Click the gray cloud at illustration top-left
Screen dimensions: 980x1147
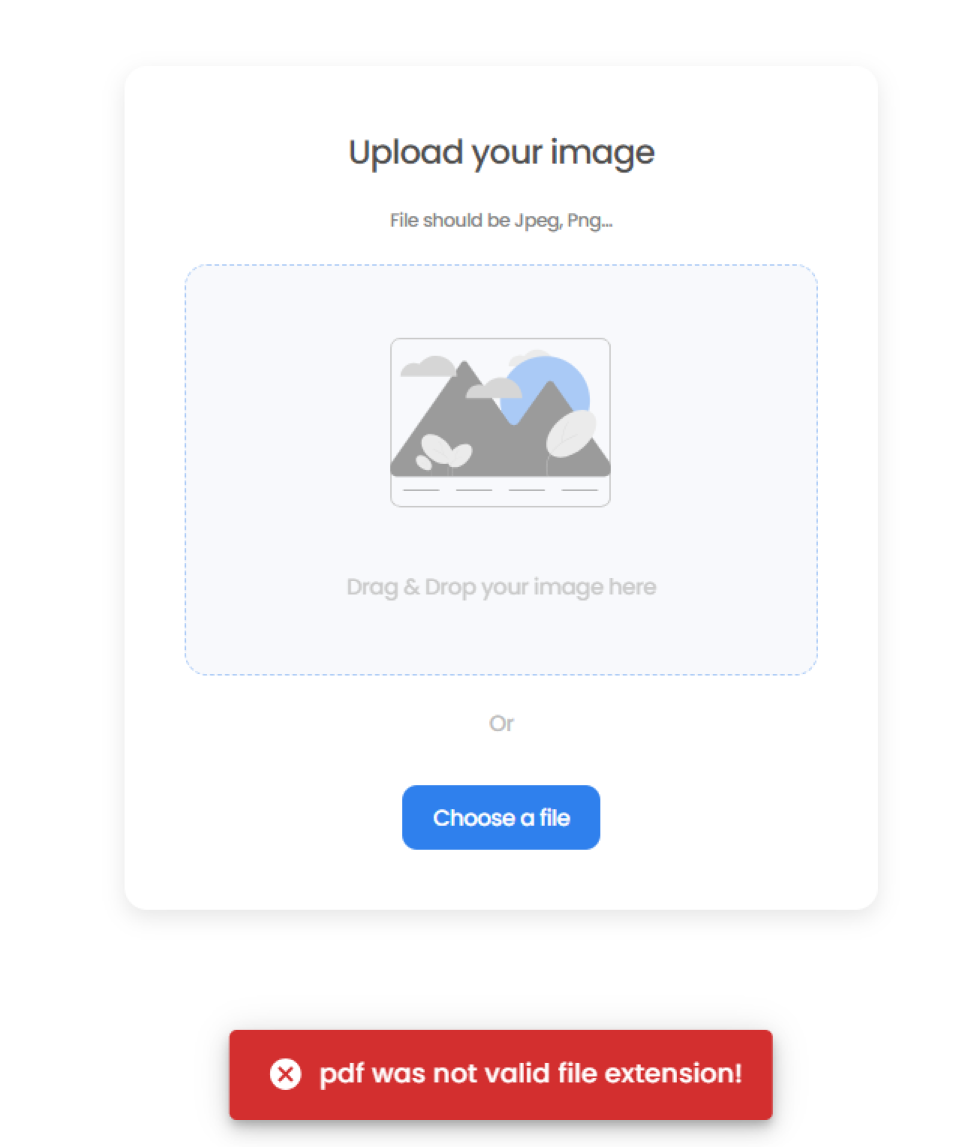click(x=429, y=366)
